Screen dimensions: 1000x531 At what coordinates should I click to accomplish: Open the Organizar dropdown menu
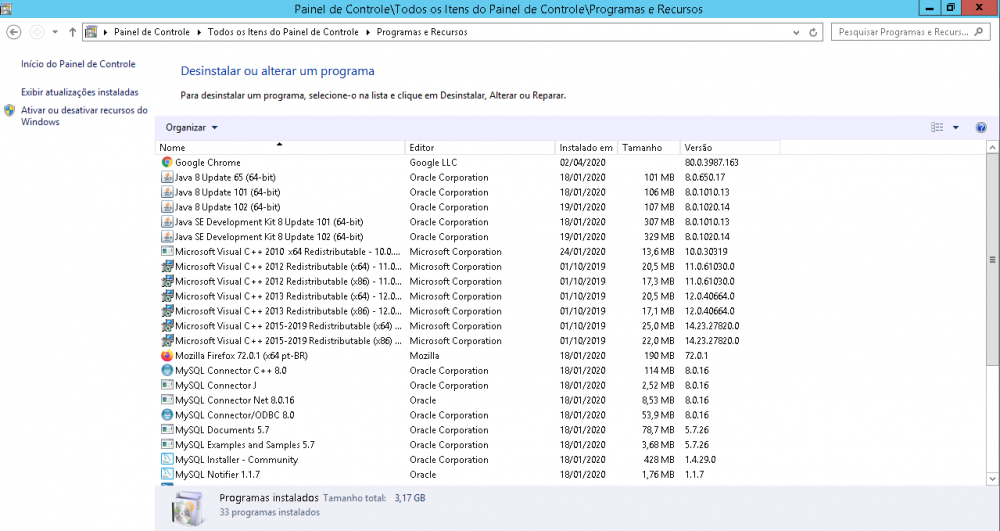click(x=191, y=128)
